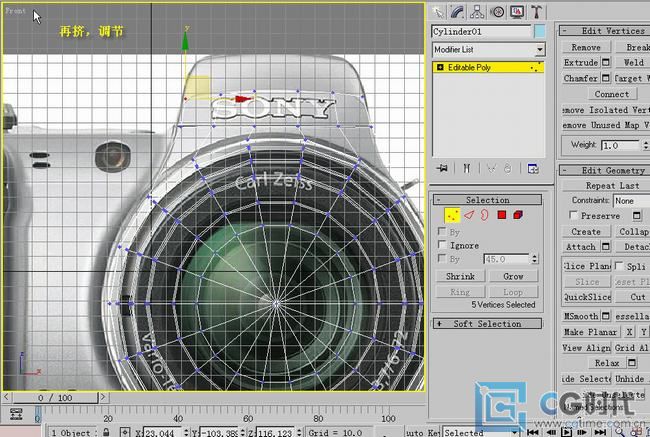Click the Front viewport label
This screenshot has width=650, height=437.
coord(15,11)
